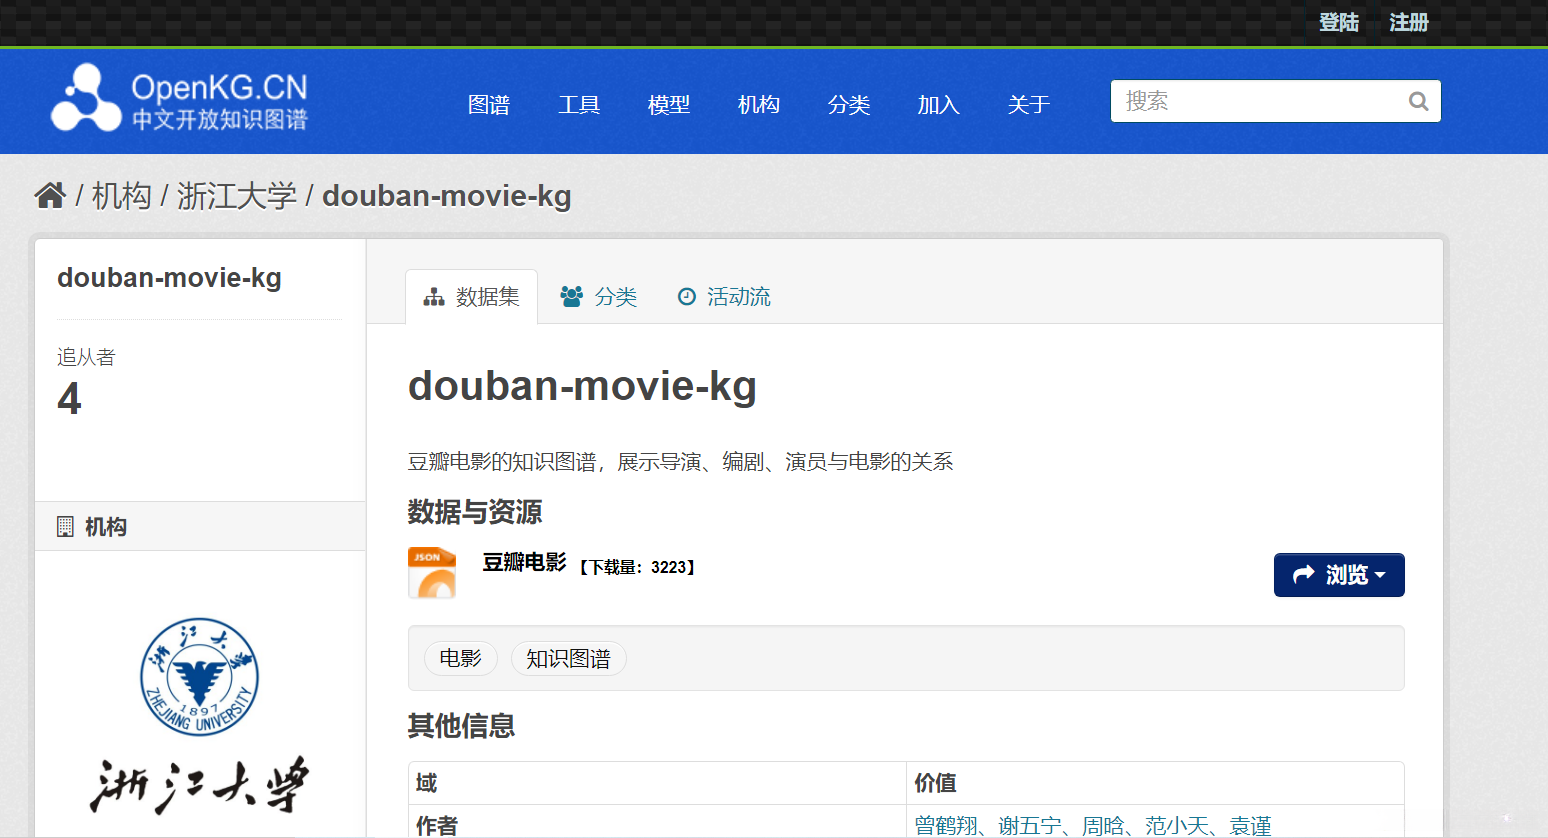Click the 其他信息 heading

click(x=461, y=725)
